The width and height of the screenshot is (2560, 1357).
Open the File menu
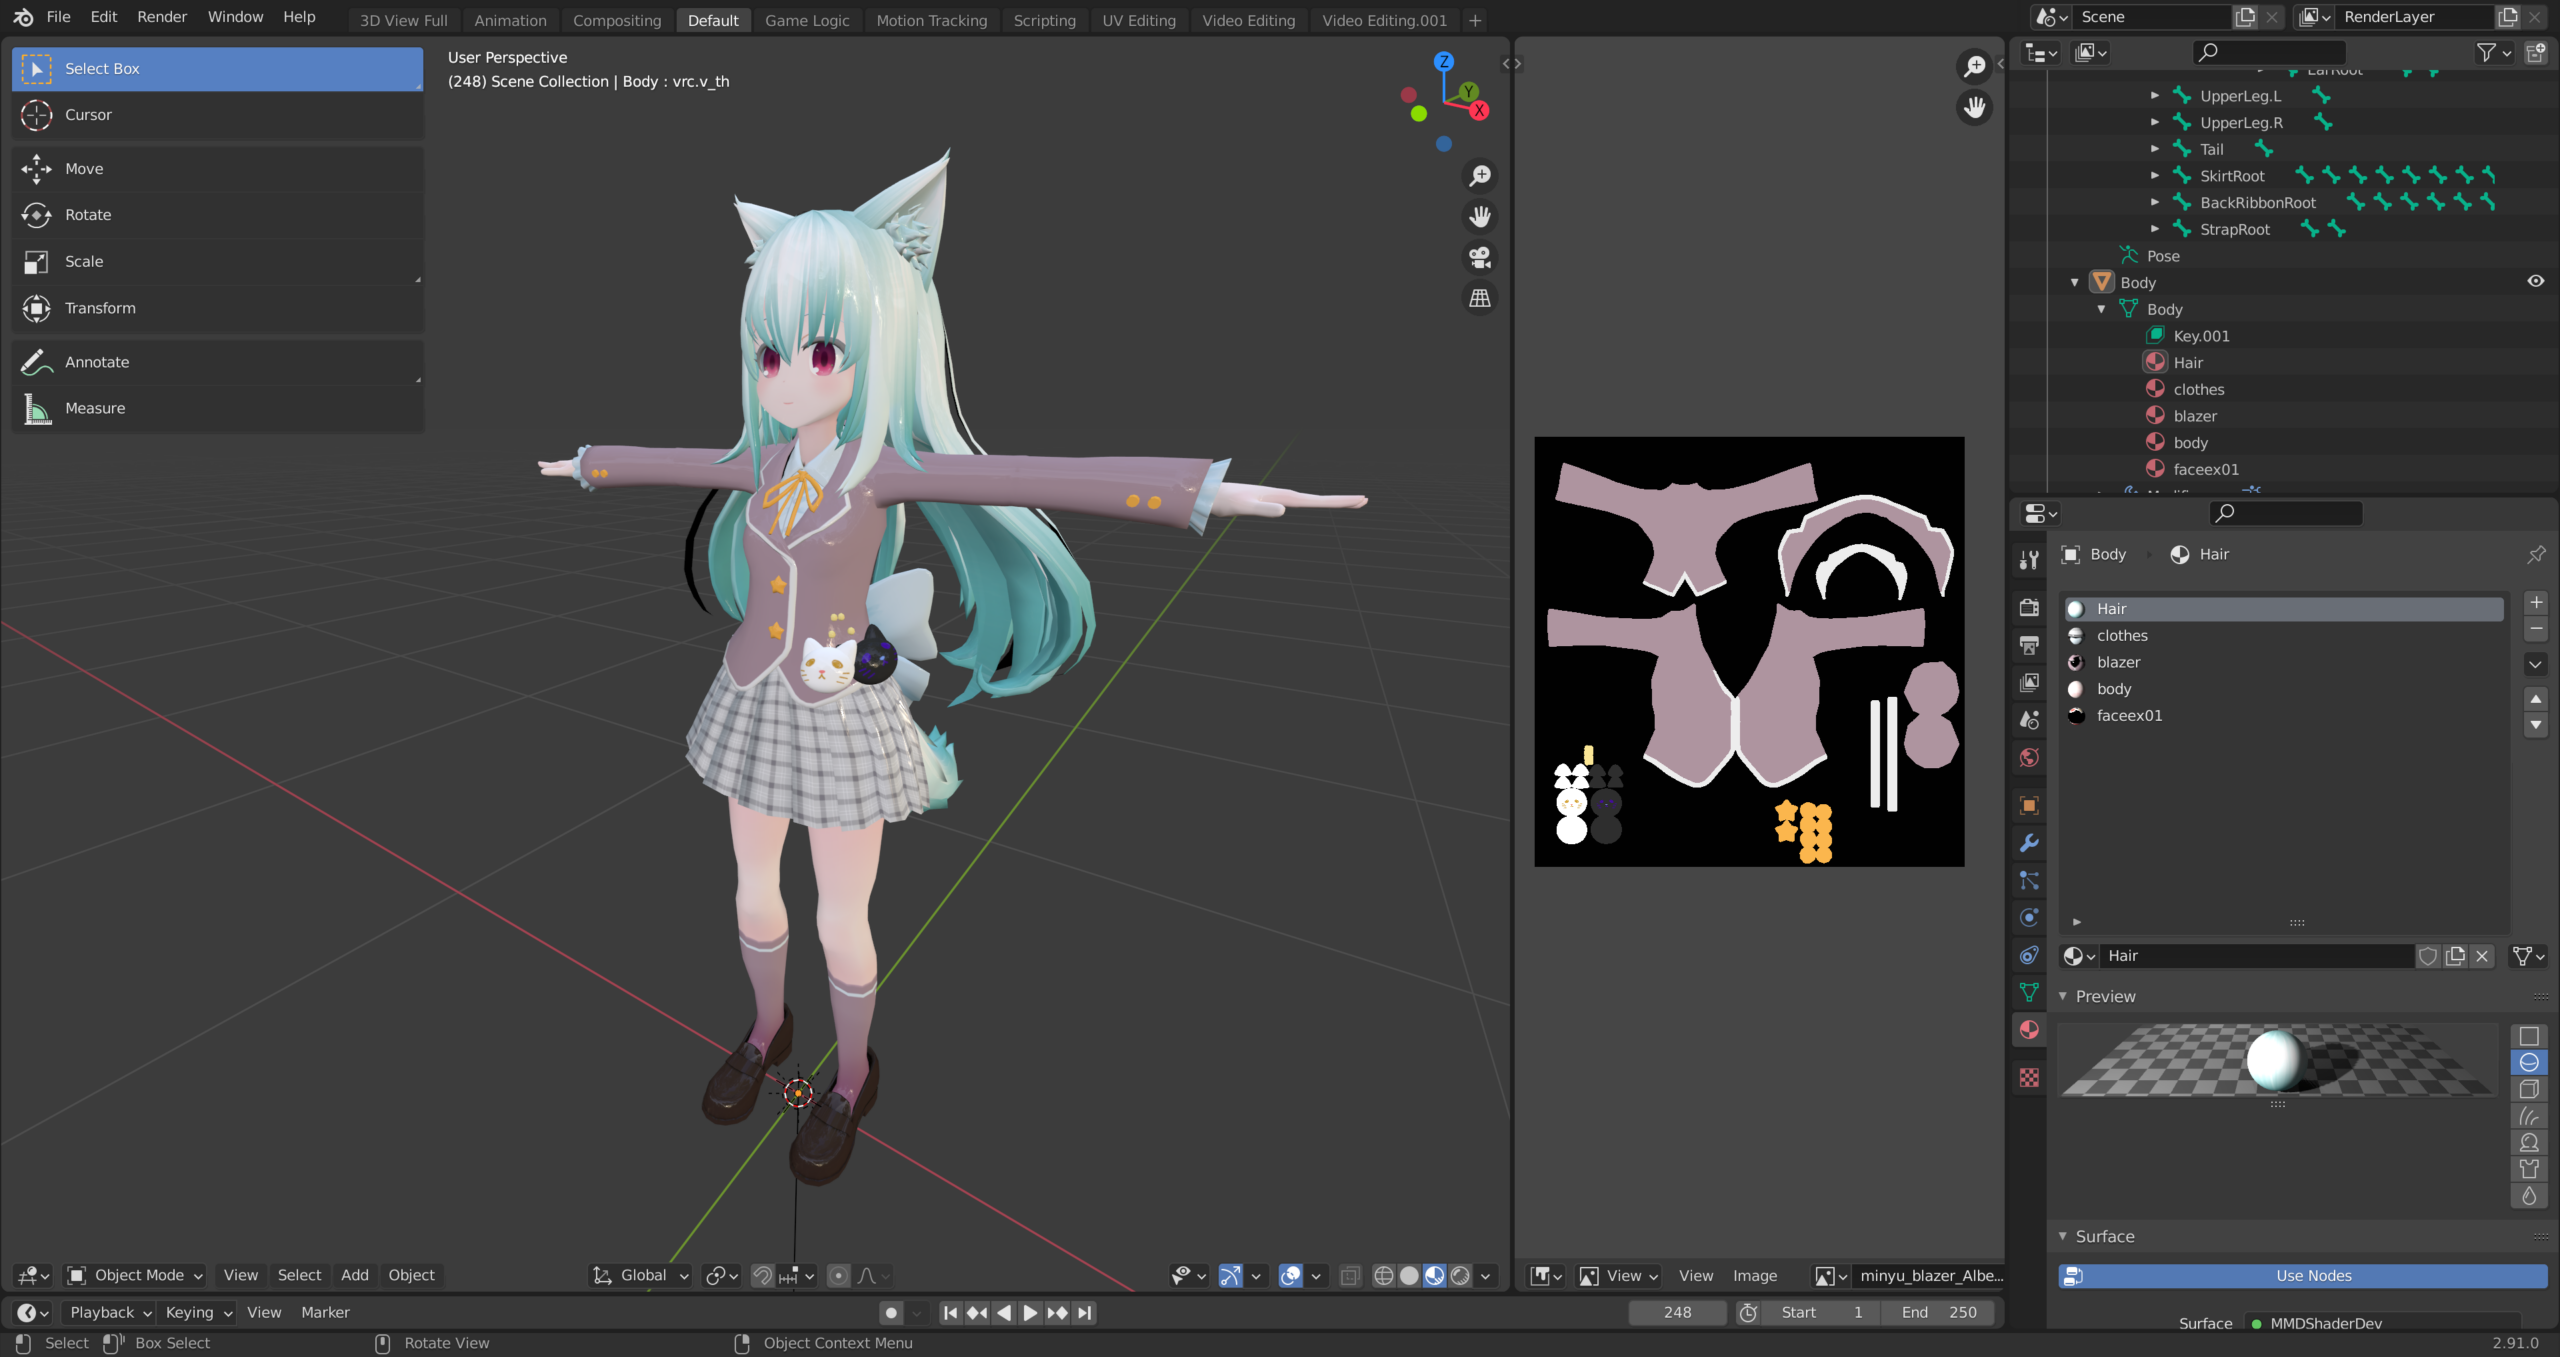(58, 17)
